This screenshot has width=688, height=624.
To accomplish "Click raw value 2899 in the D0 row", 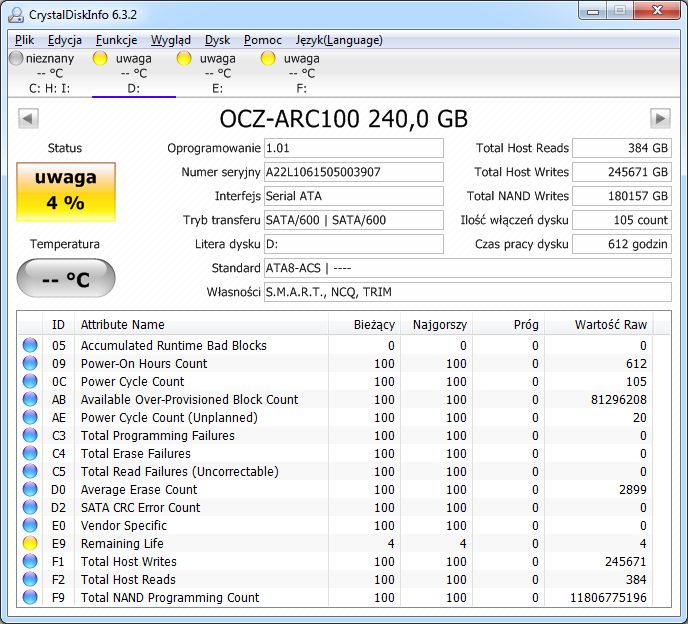I will pyautogui.click(x=633, y=489).
